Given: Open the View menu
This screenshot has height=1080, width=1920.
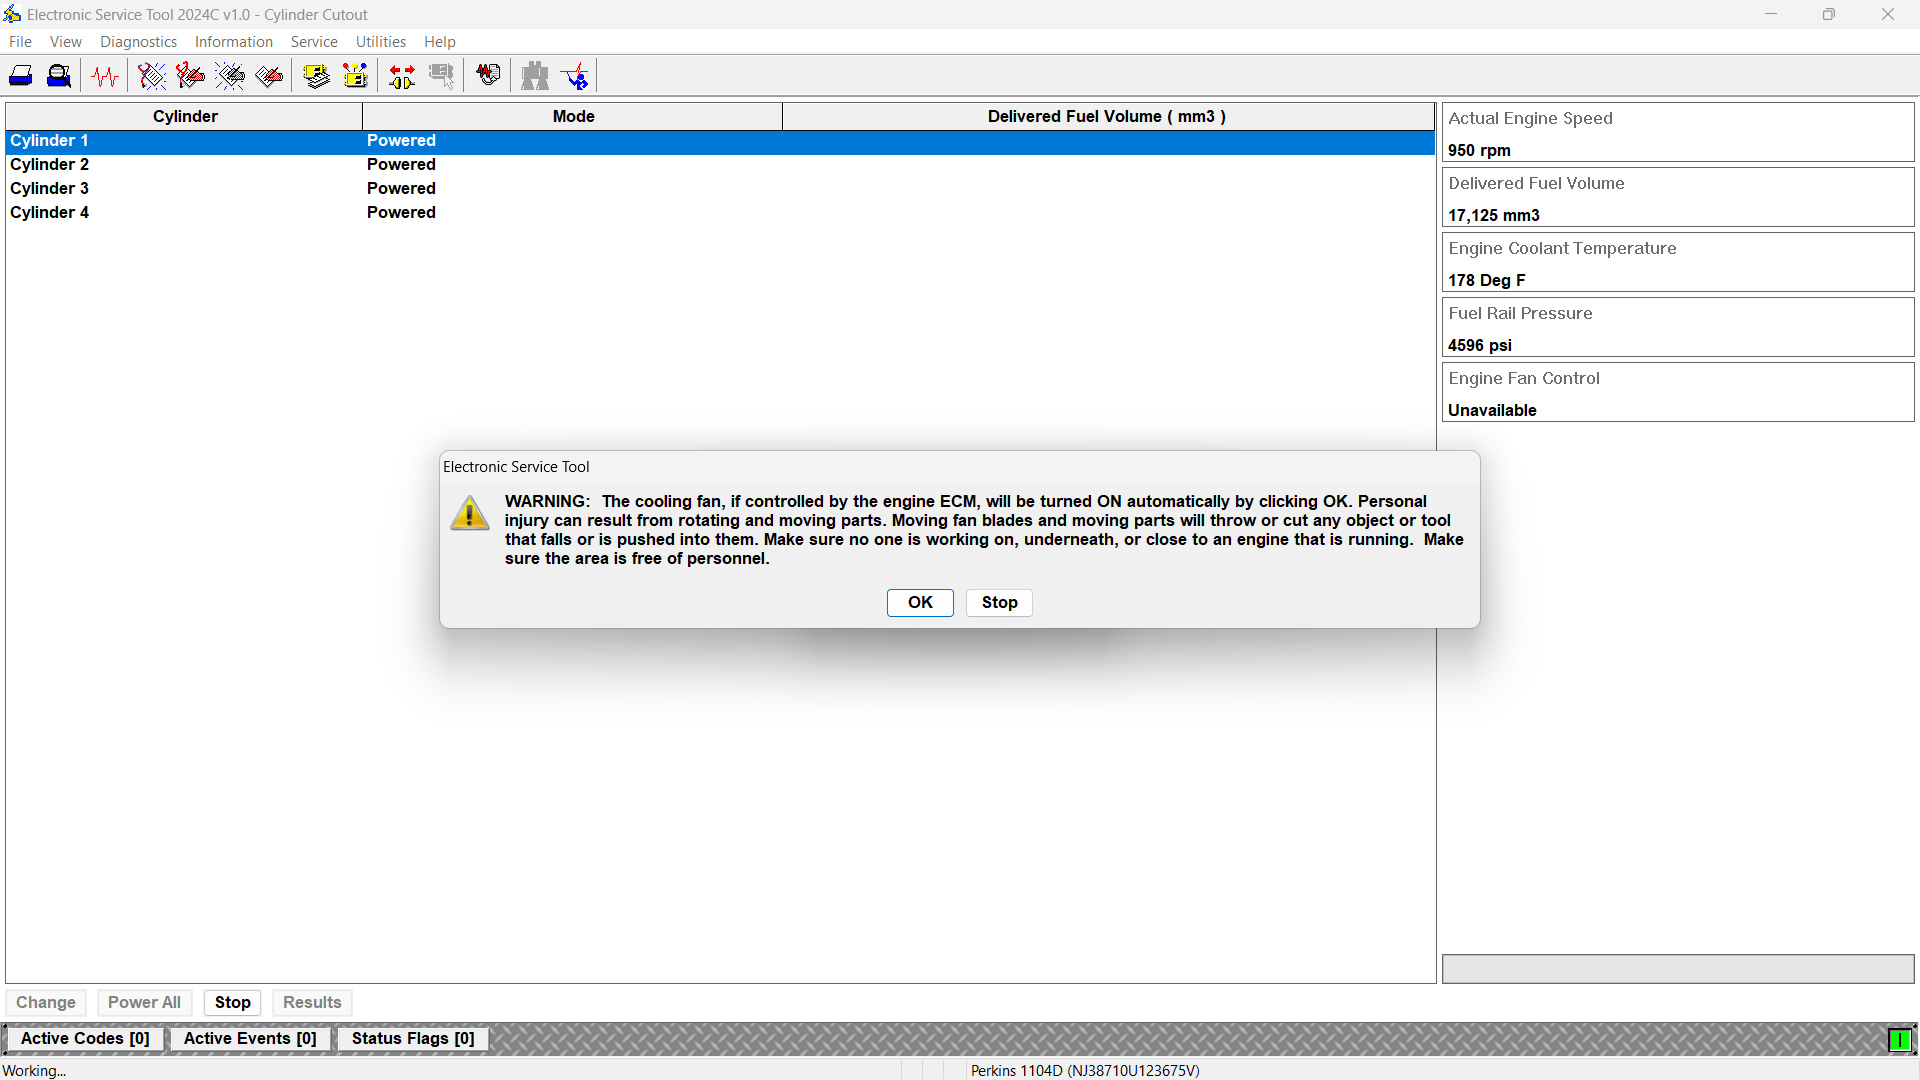Looking at the screenshot, I should tap(66, 42).
